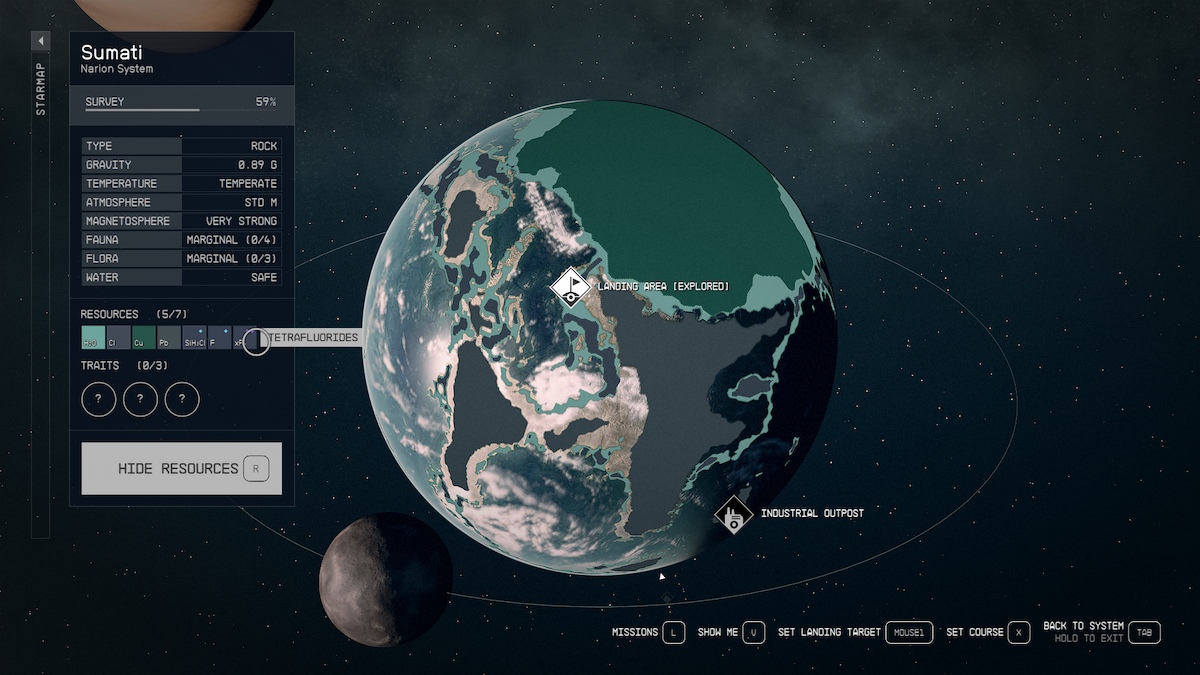This screenshot has width=1200, height=675.
Task: Select the F fluorine resource tile
Action: point(219,338)
